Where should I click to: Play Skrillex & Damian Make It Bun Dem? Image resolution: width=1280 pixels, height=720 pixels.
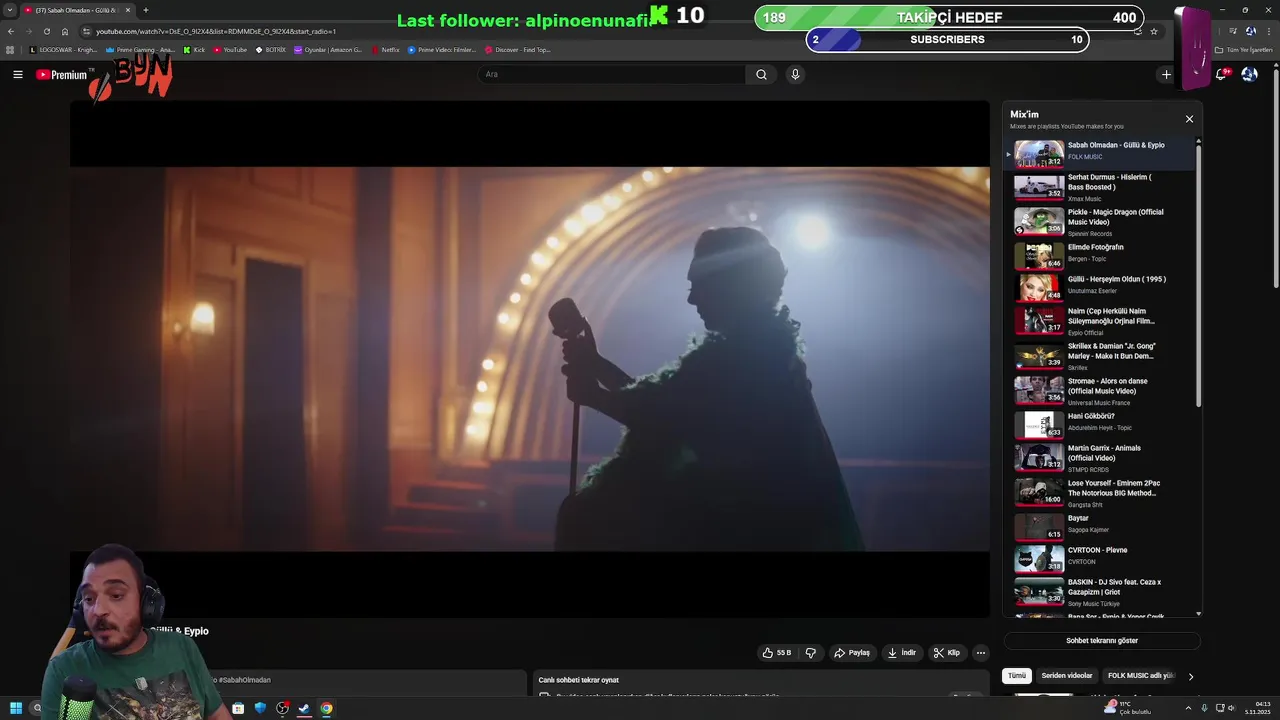coord(1098,356)
